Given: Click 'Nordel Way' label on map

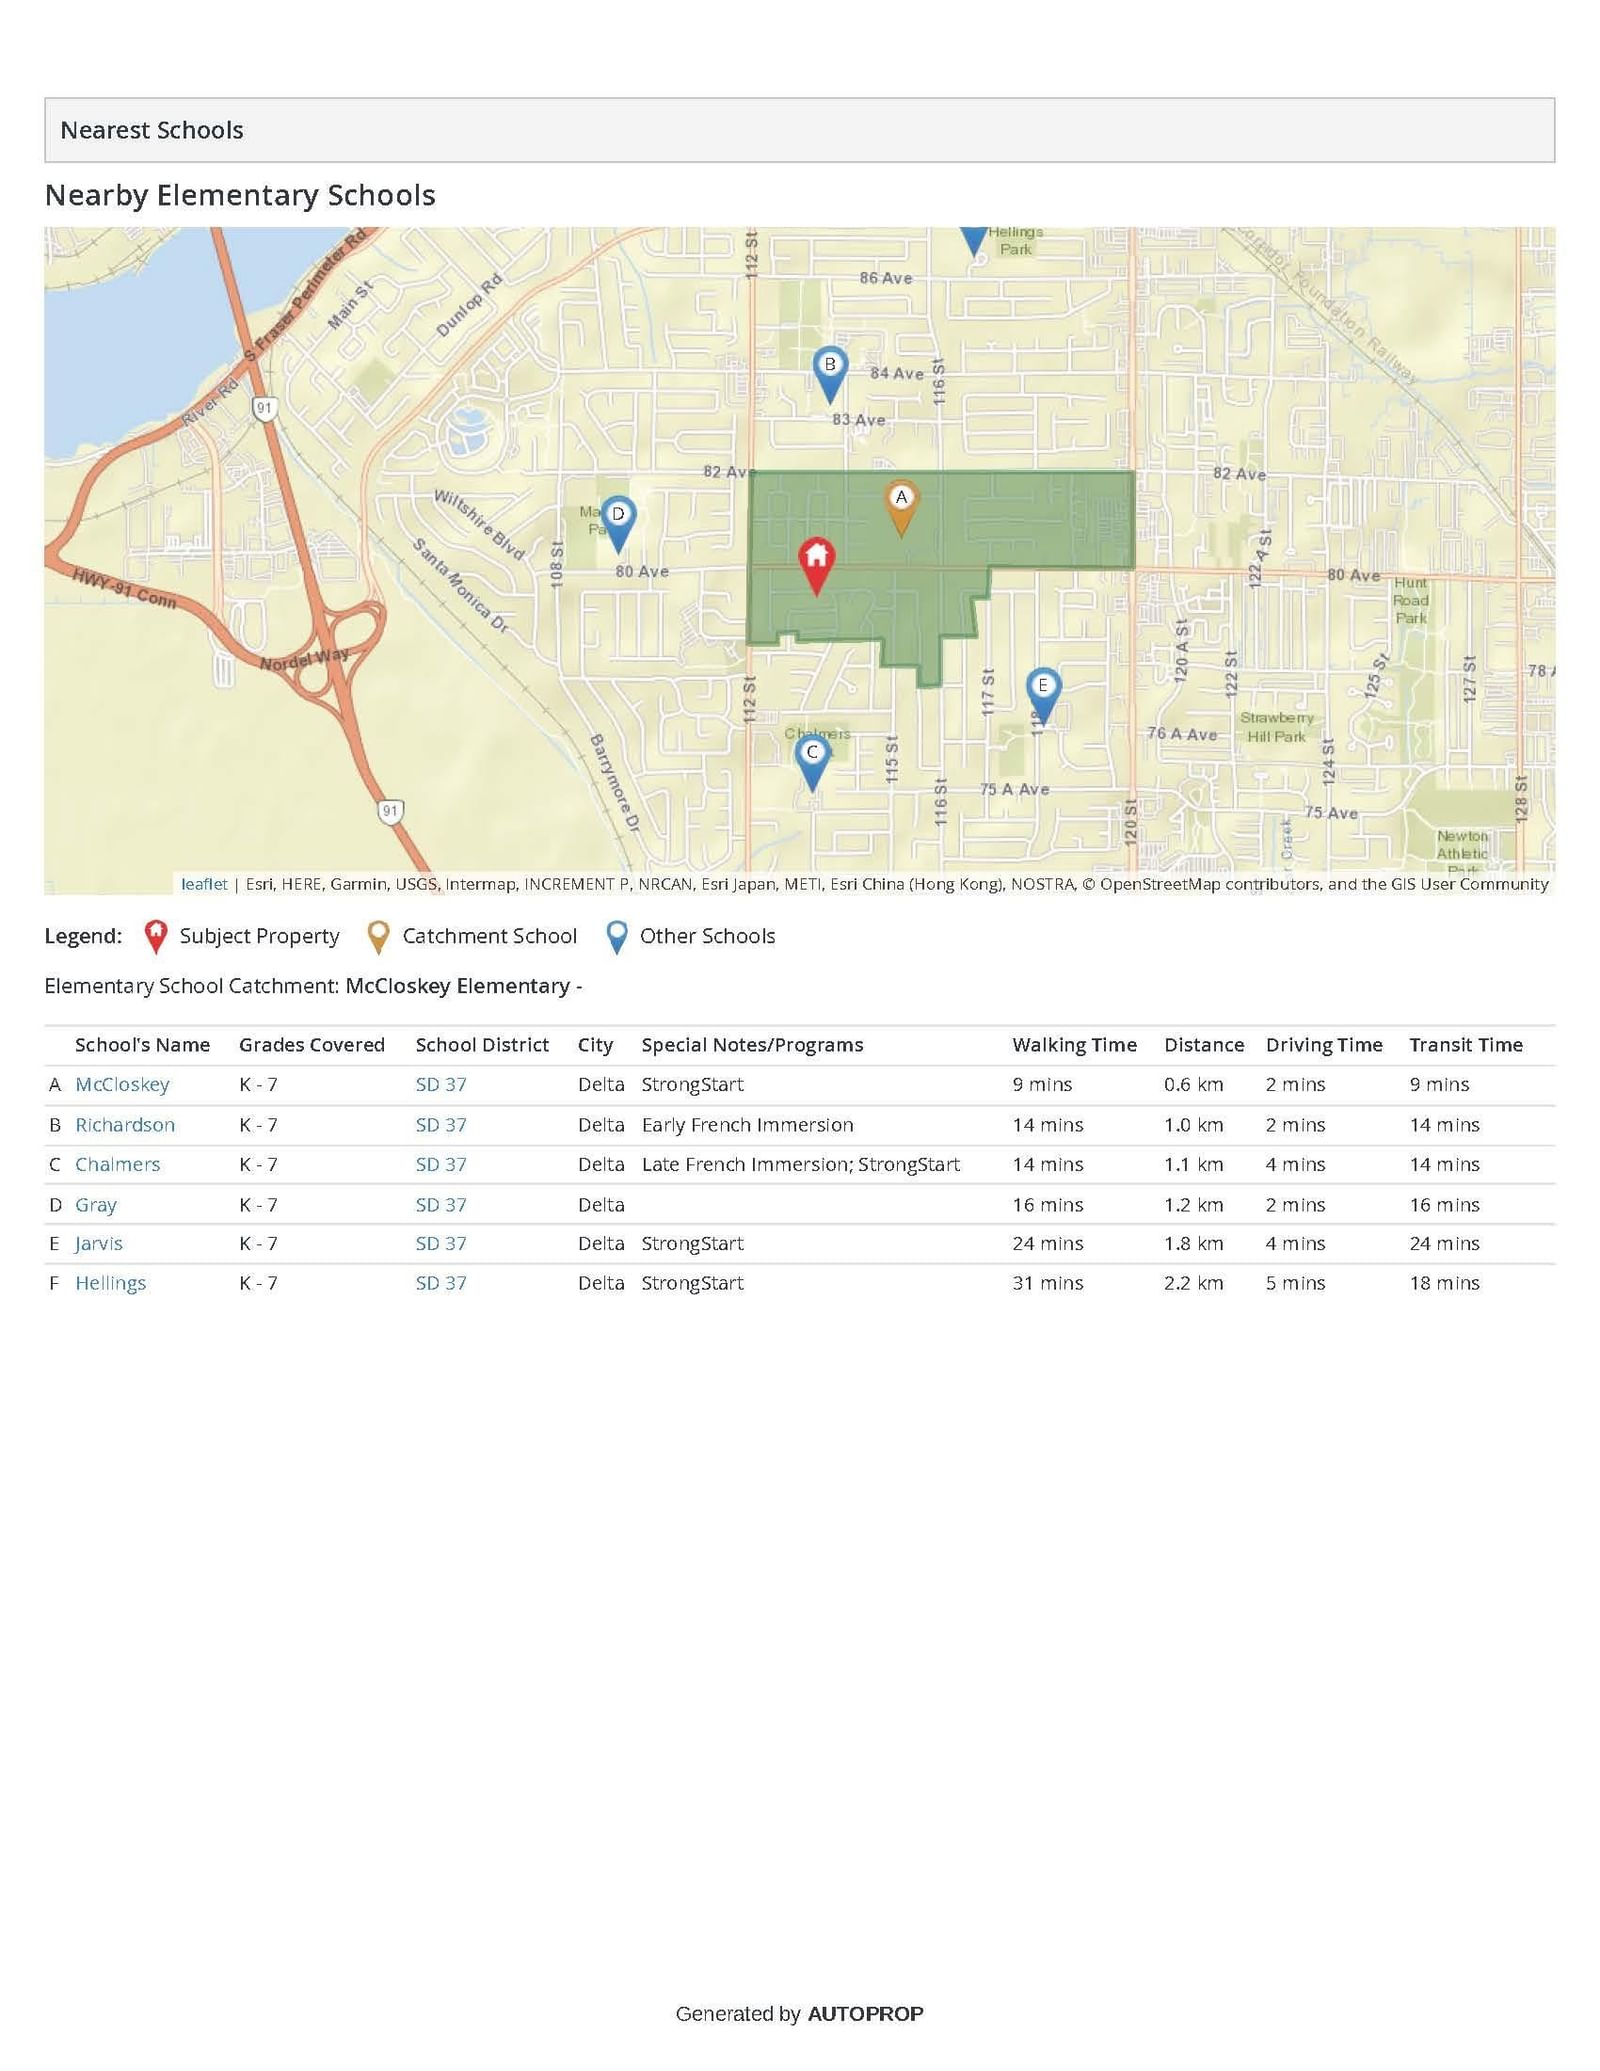Looking at the screenshot, I should point(305,660).
